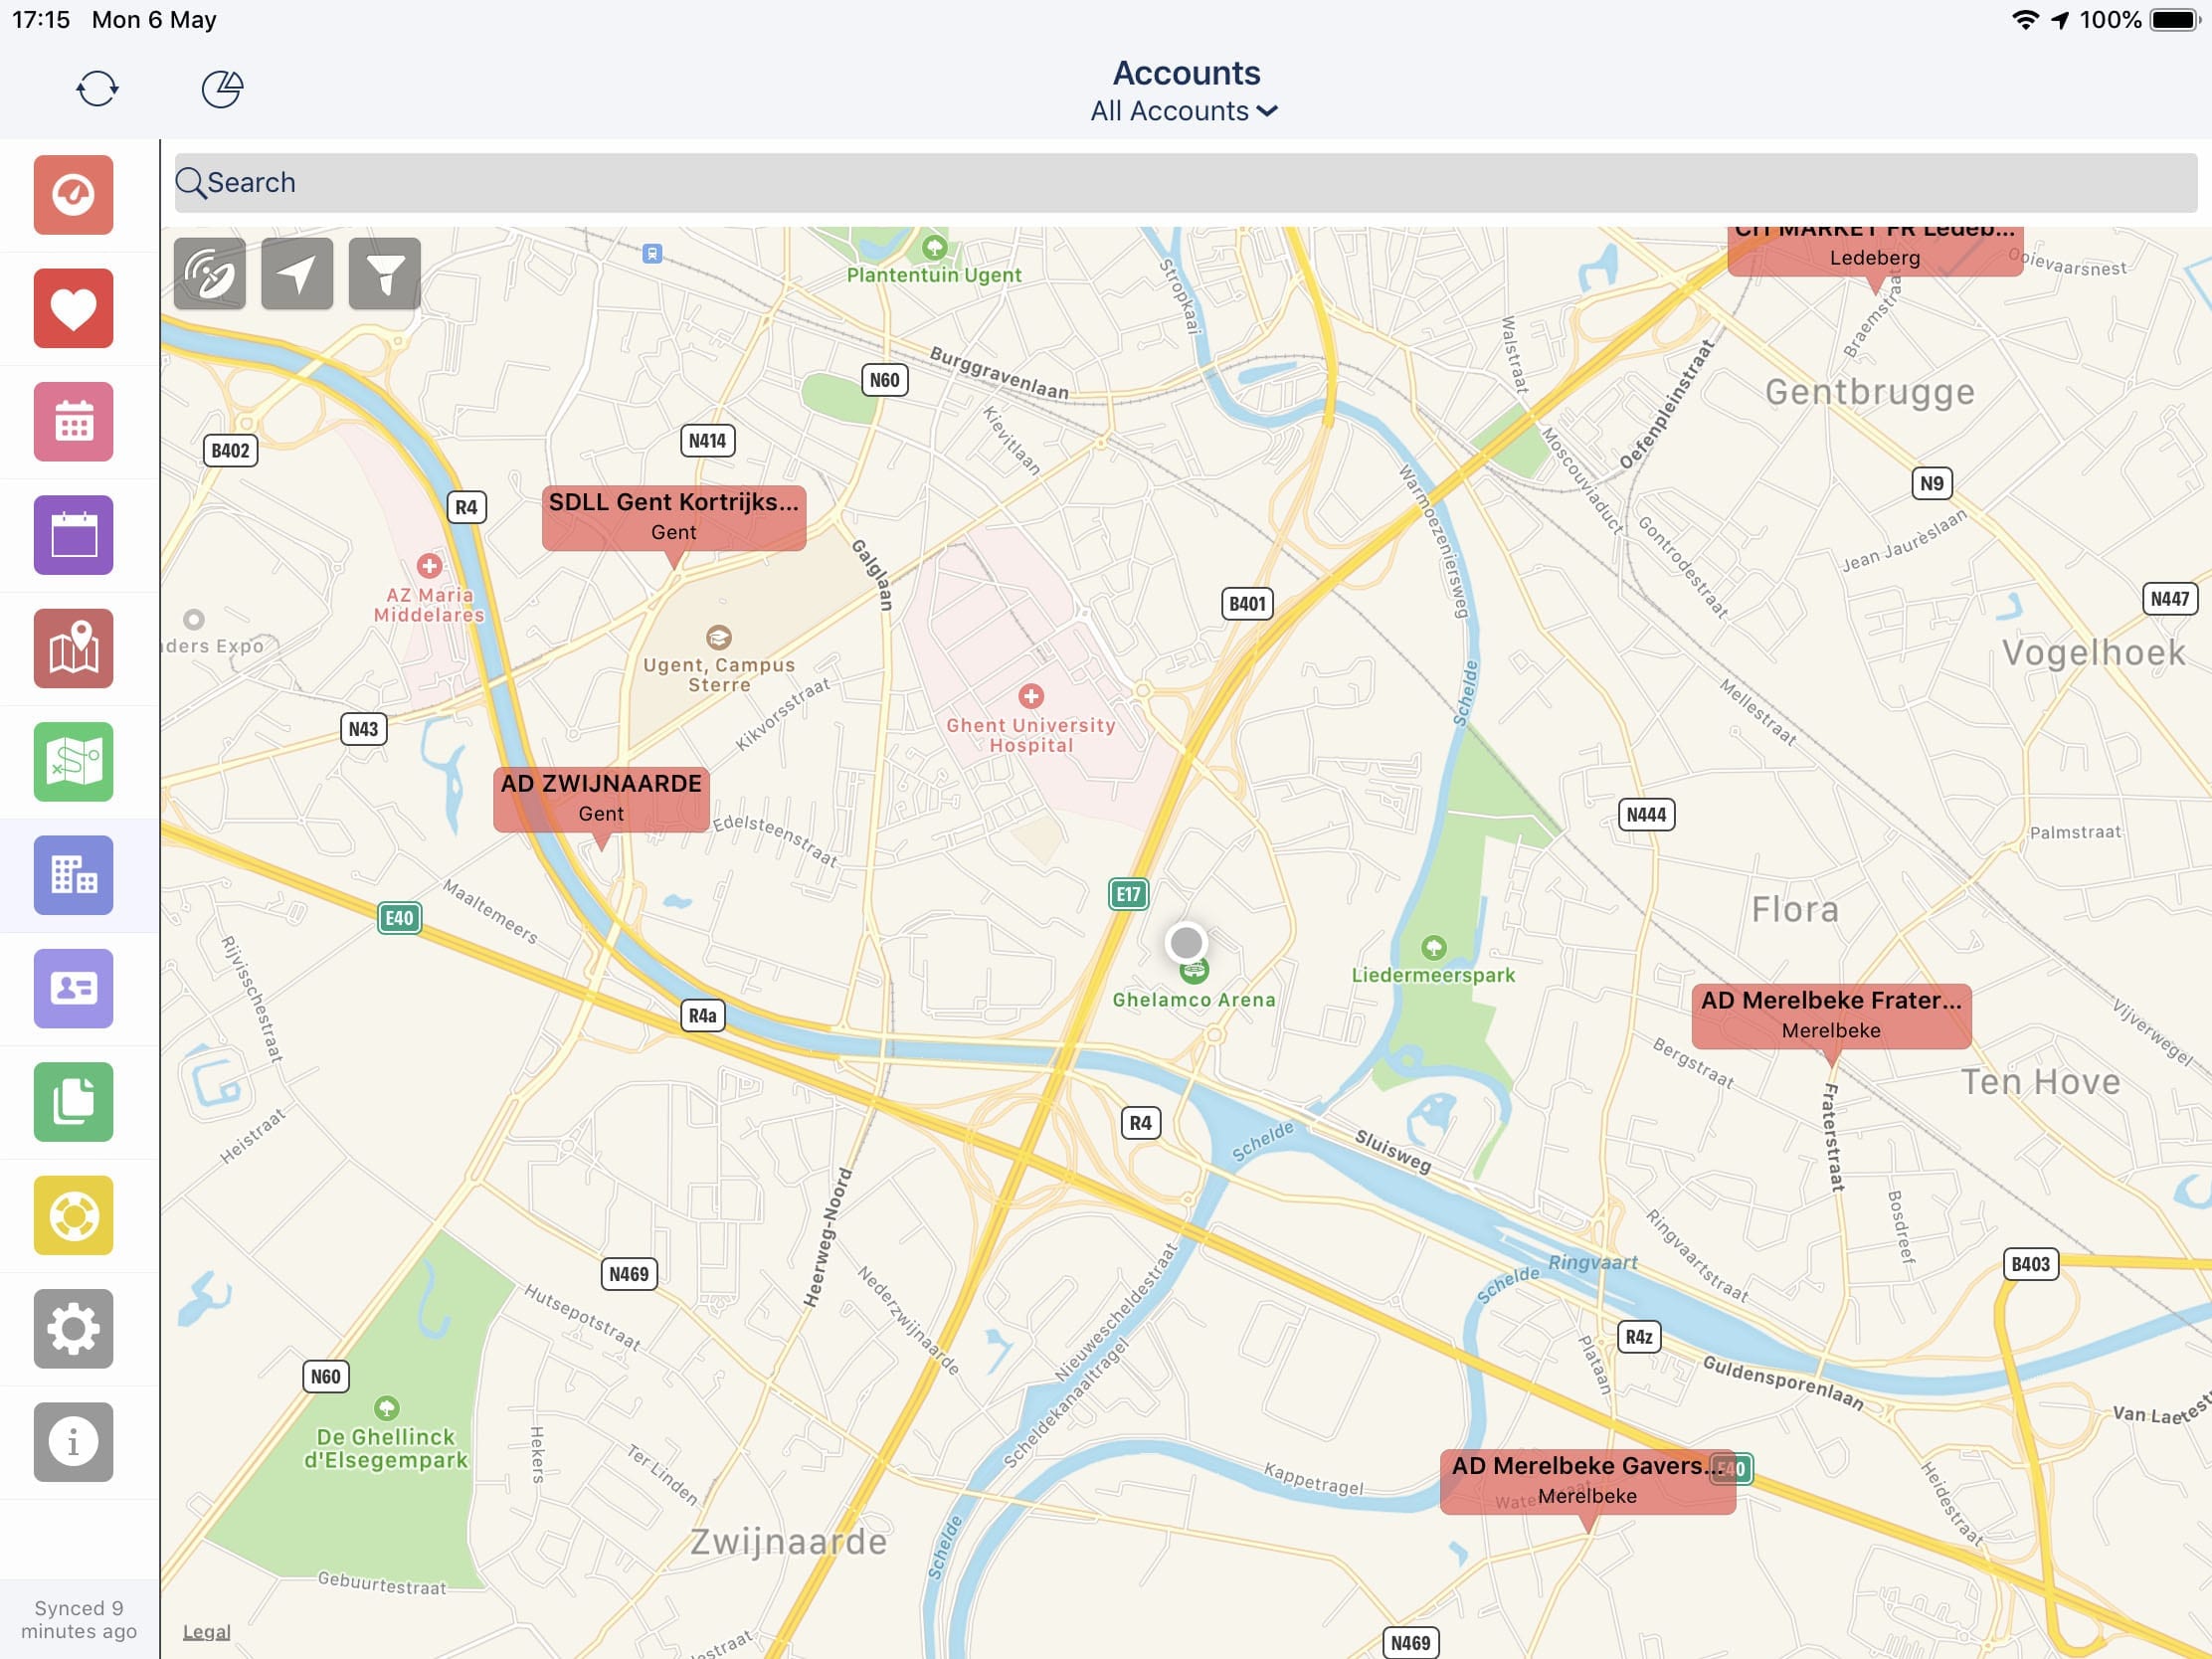Tap the battery status bar icon
The width and height of the screenshot is (2212, 1659).
click(2175, 20)
